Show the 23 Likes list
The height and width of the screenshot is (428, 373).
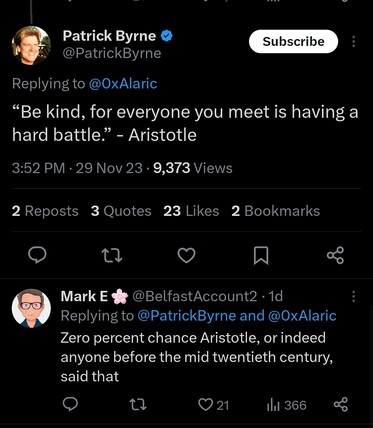[191, 211]
